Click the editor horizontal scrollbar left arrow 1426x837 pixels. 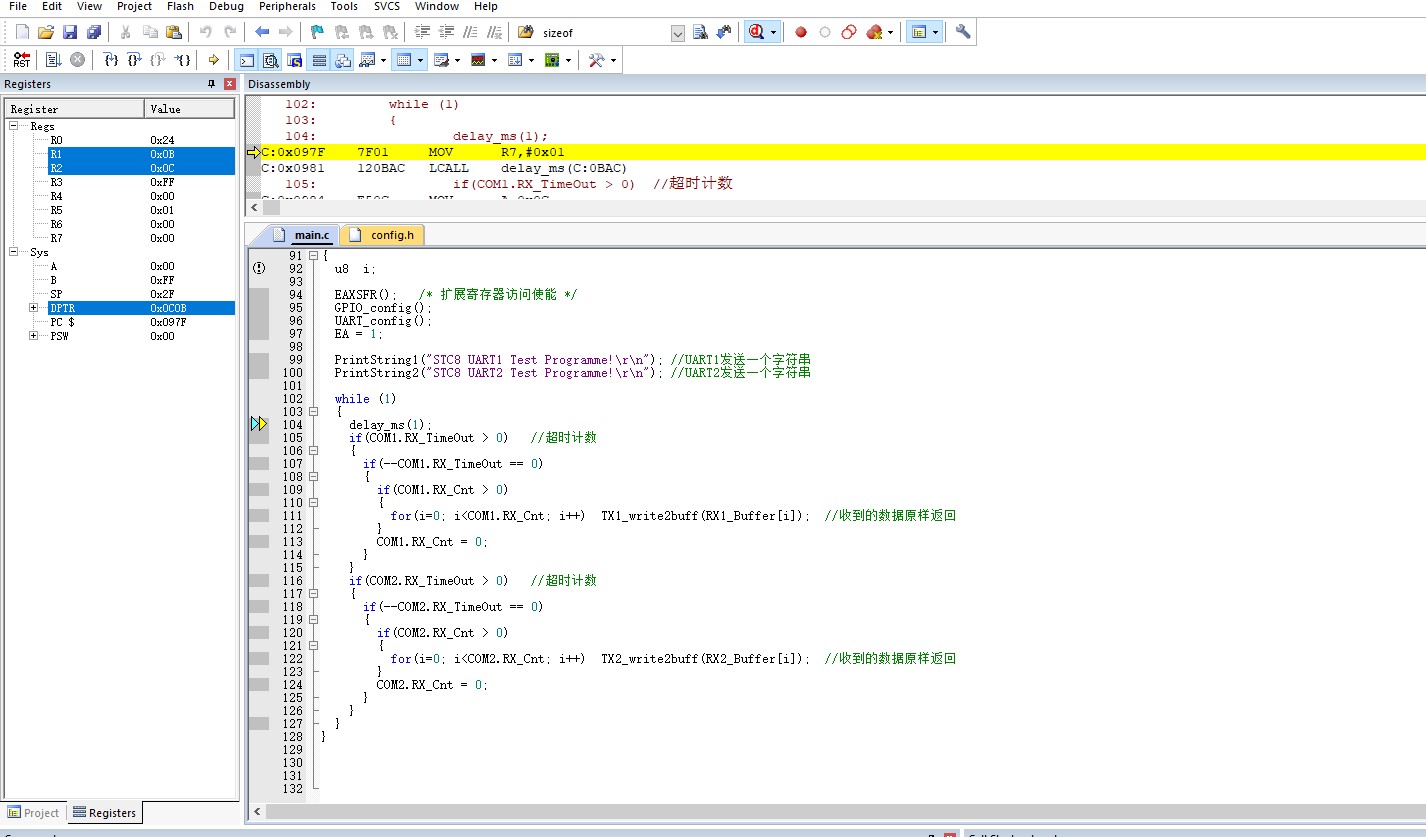(x=257, y=813)
